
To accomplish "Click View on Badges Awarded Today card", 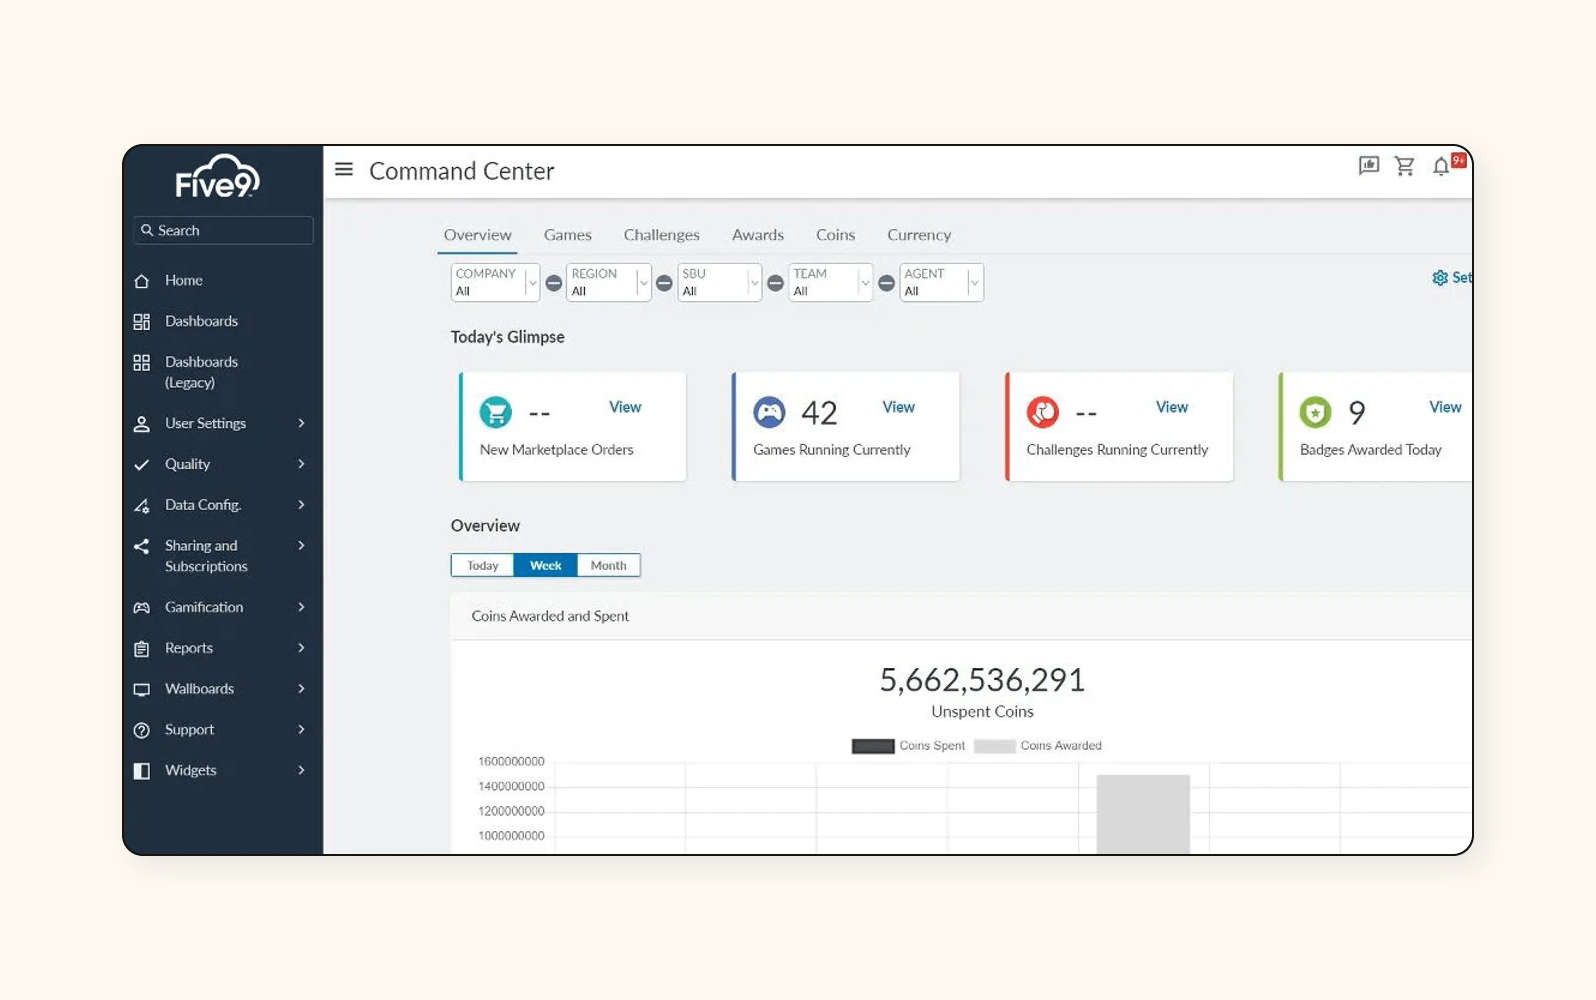I will [1445, 408].
